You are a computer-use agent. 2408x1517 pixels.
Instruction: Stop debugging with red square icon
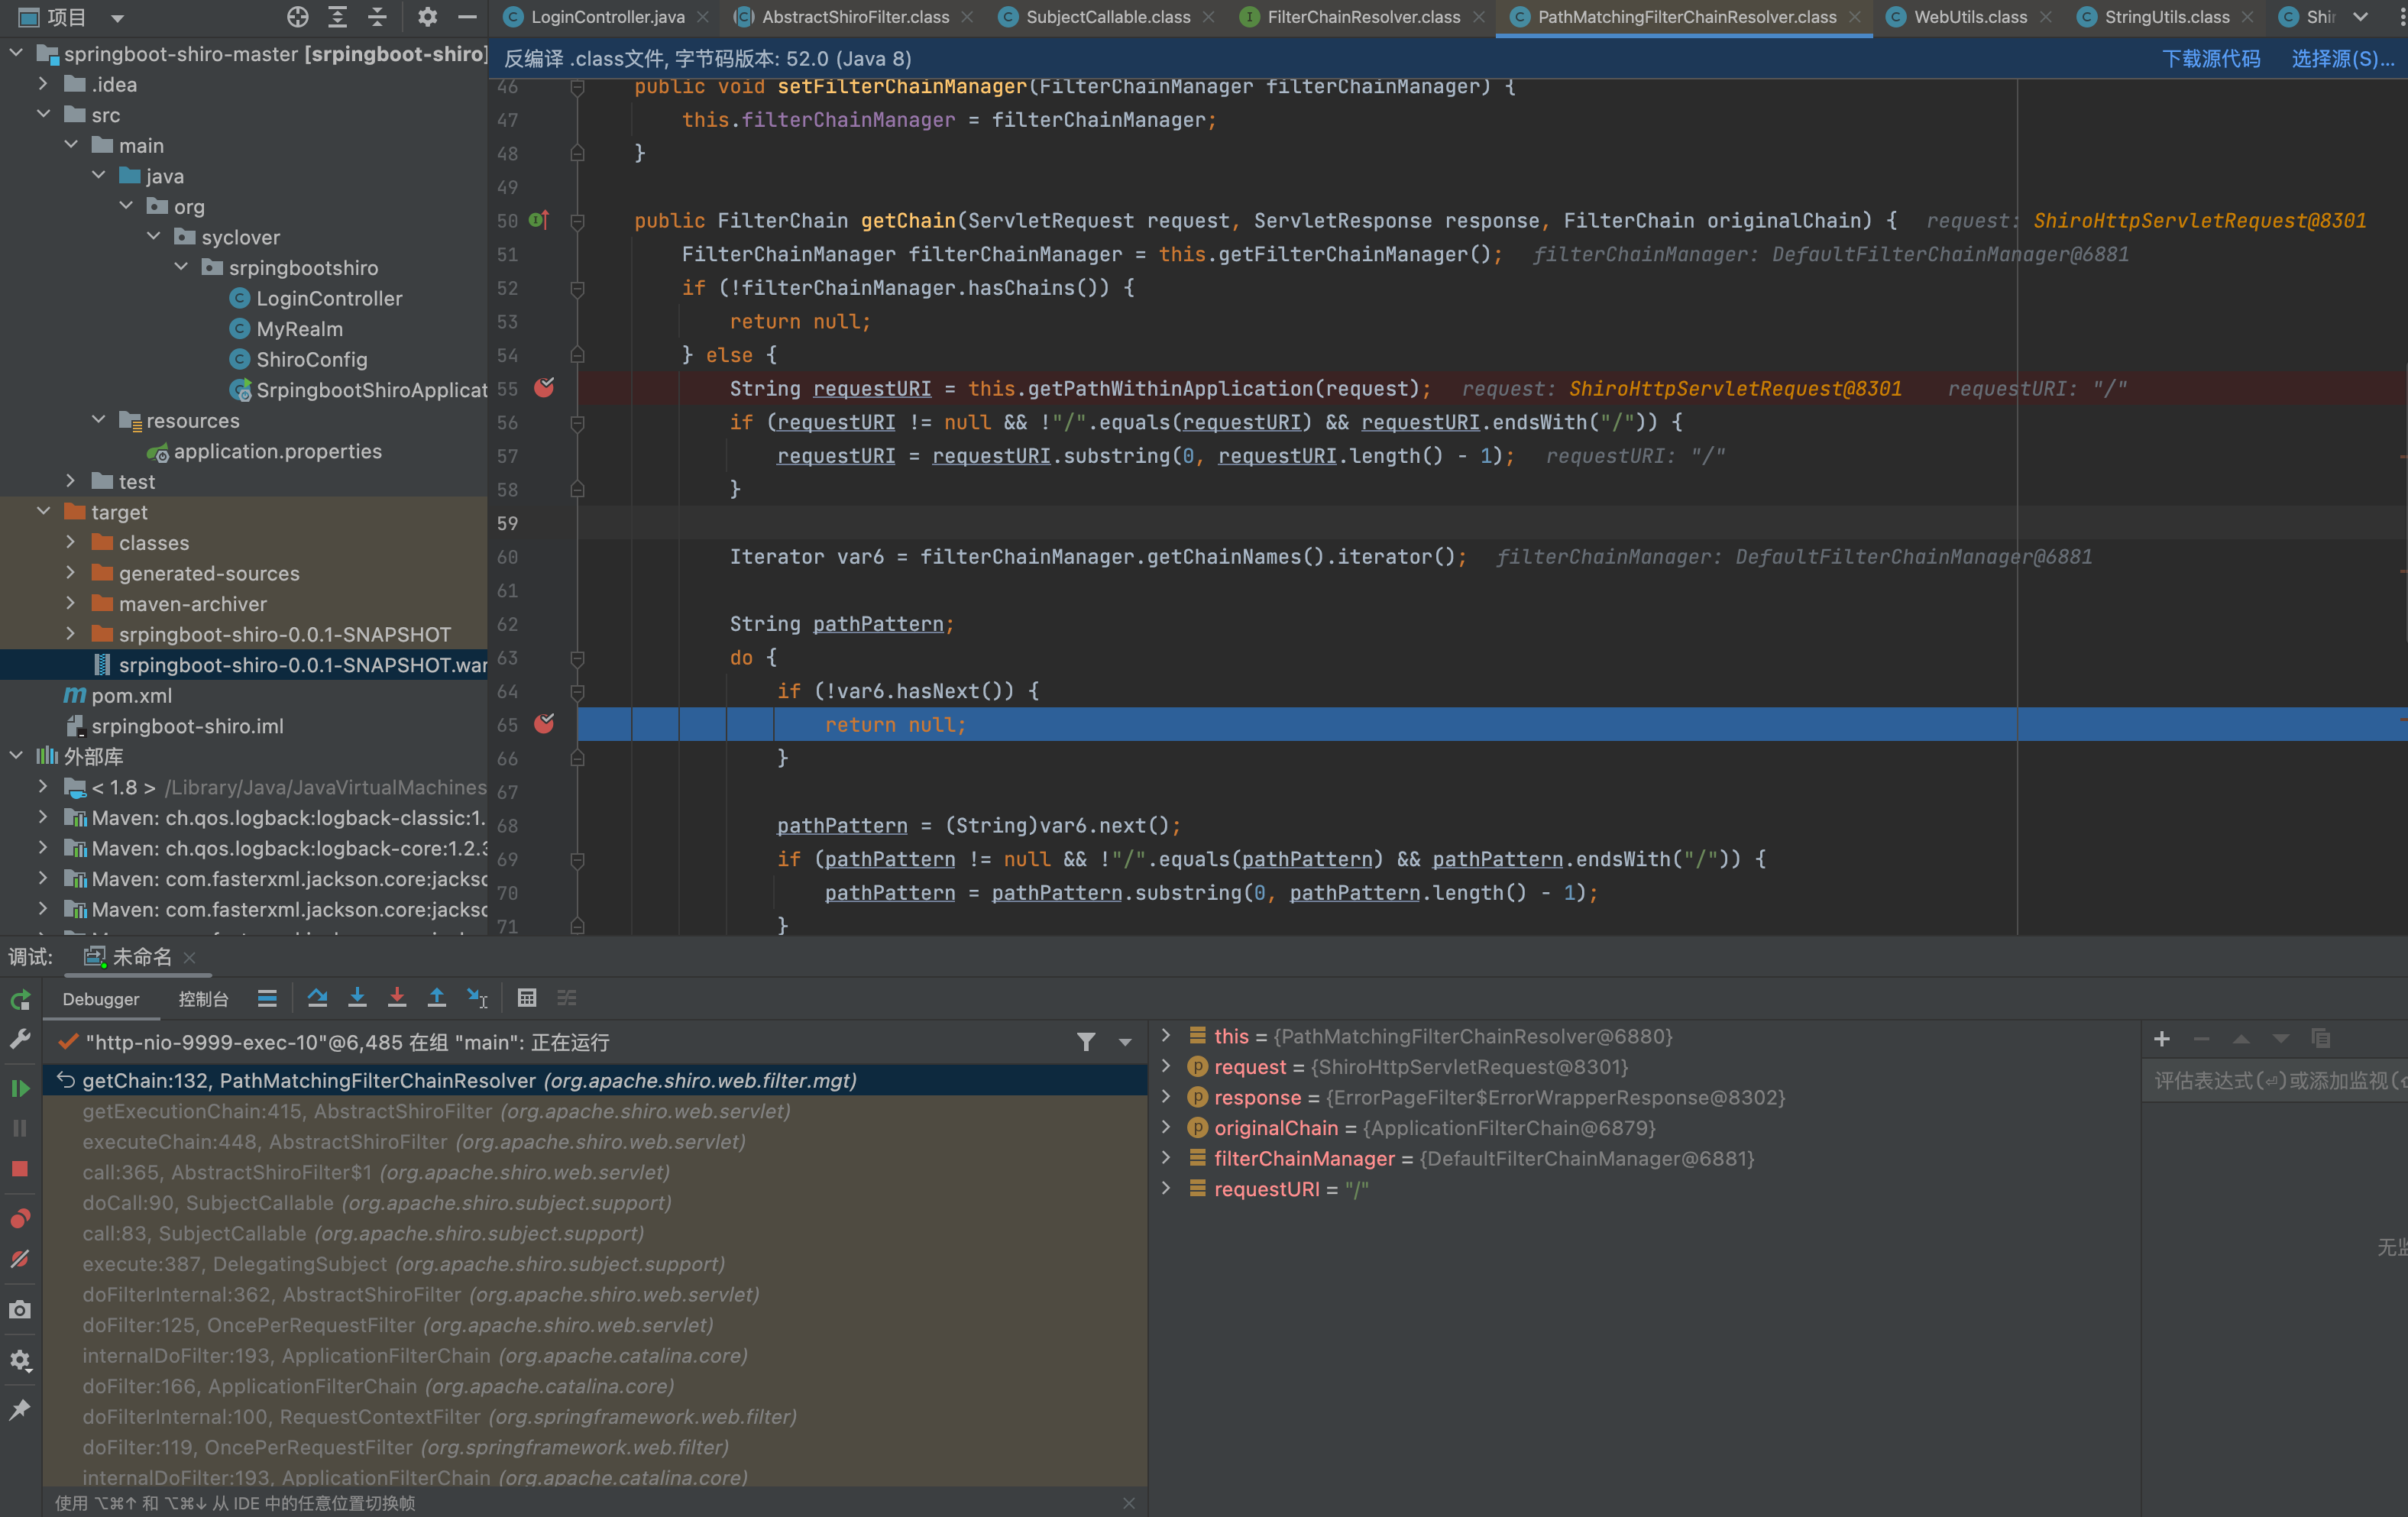[x=20, y=1168]
